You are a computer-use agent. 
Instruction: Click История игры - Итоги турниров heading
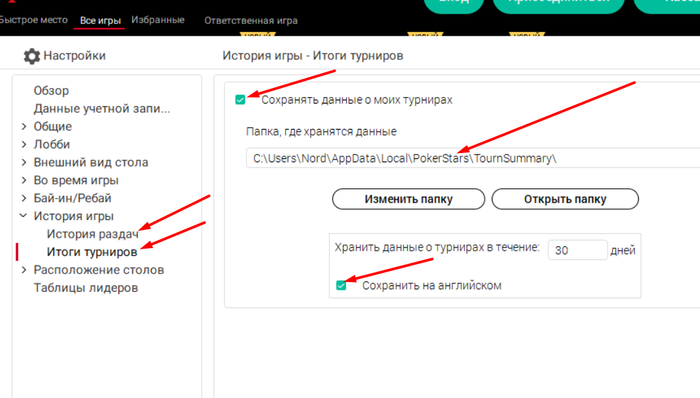click(313, 56)
